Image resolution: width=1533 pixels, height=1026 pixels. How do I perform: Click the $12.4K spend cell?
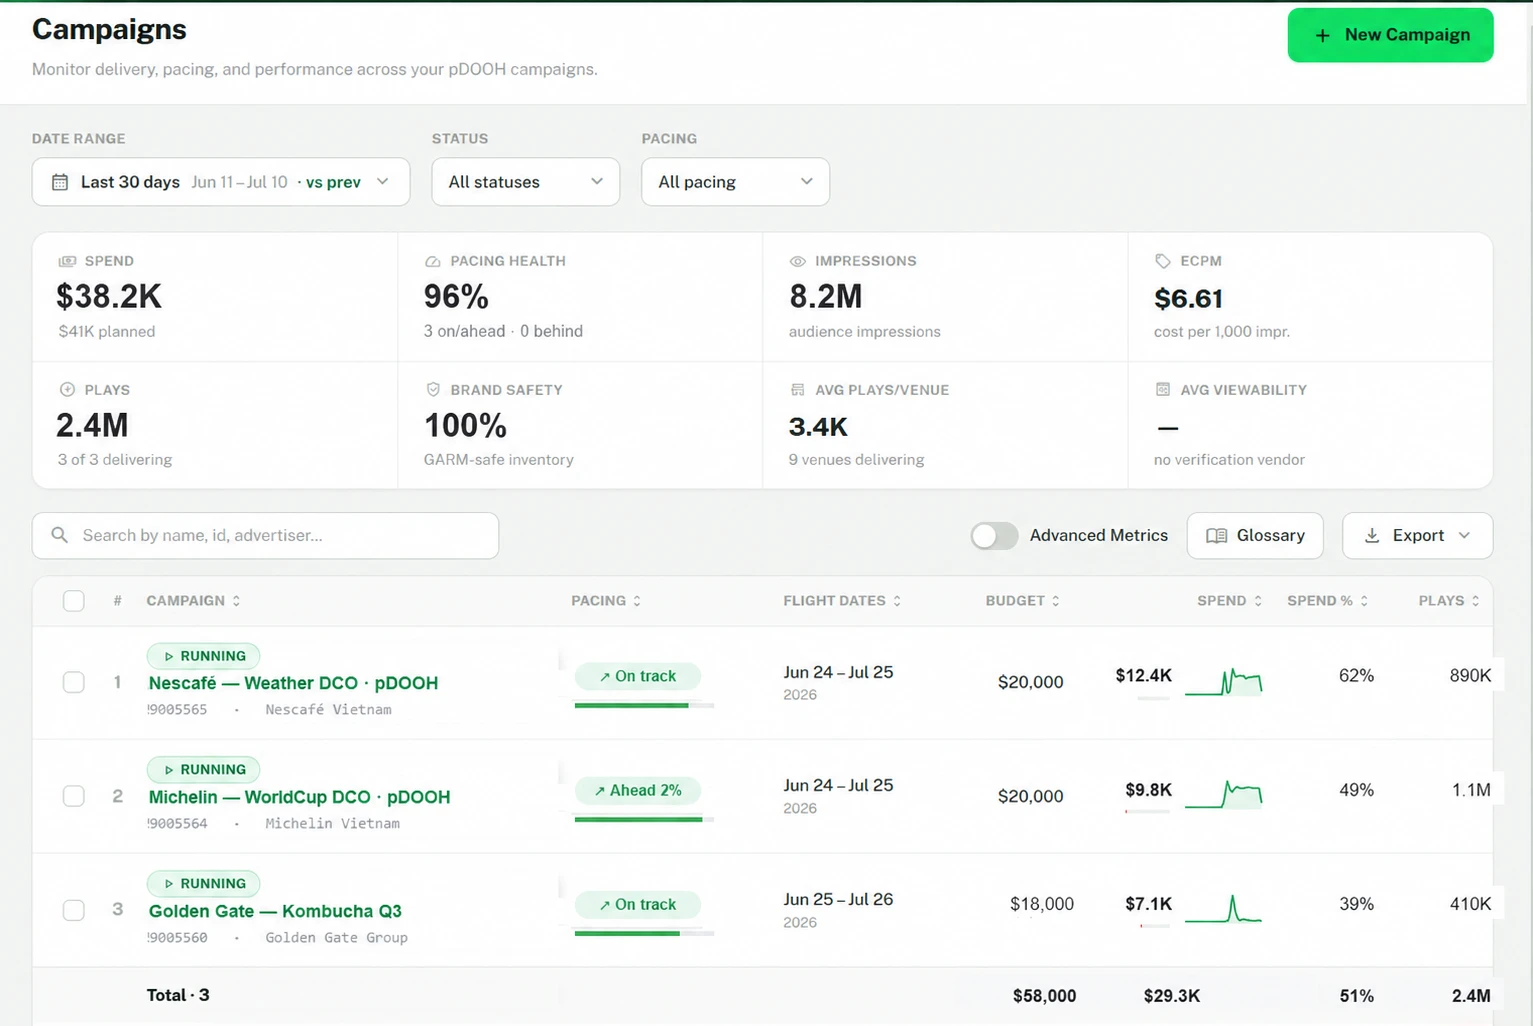tap(1143, 676)
